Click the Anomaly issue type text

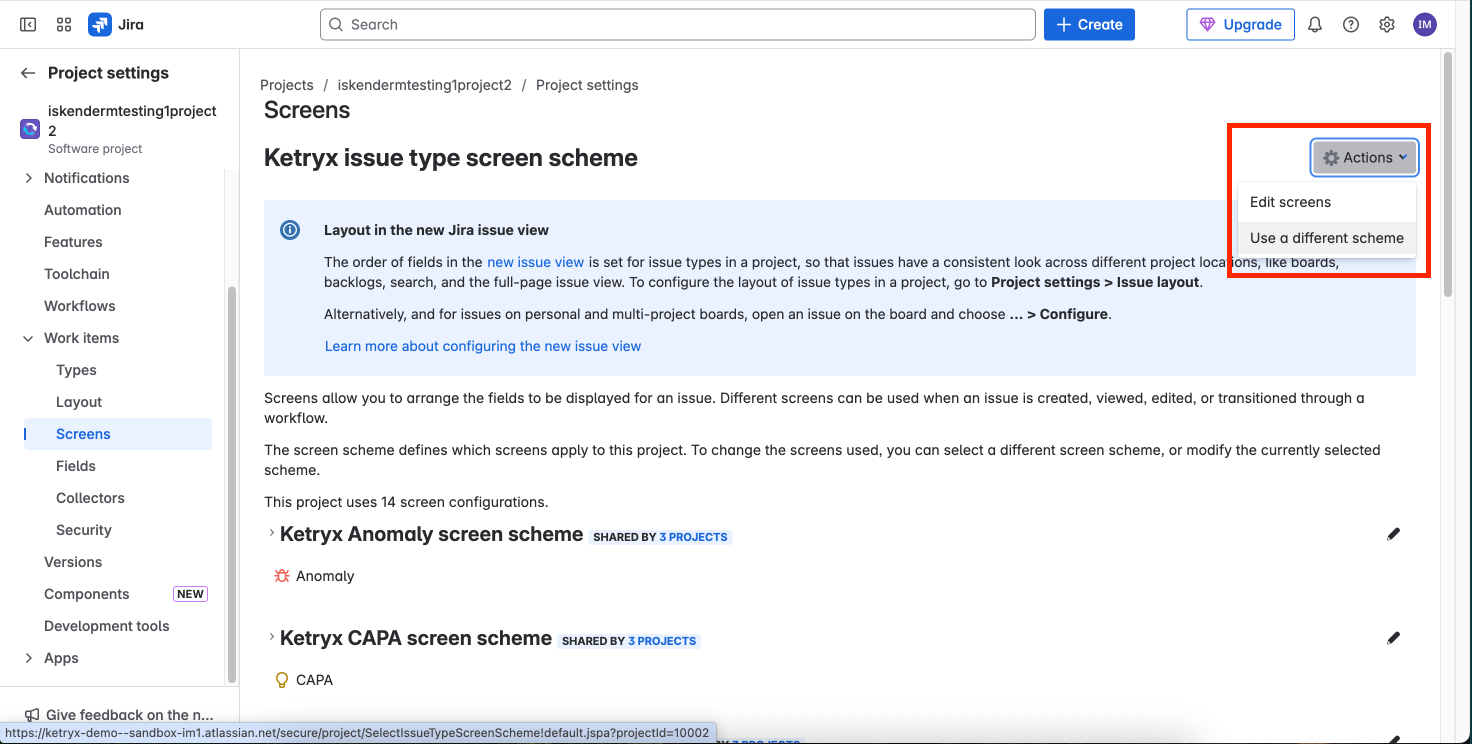pos(325,576)
